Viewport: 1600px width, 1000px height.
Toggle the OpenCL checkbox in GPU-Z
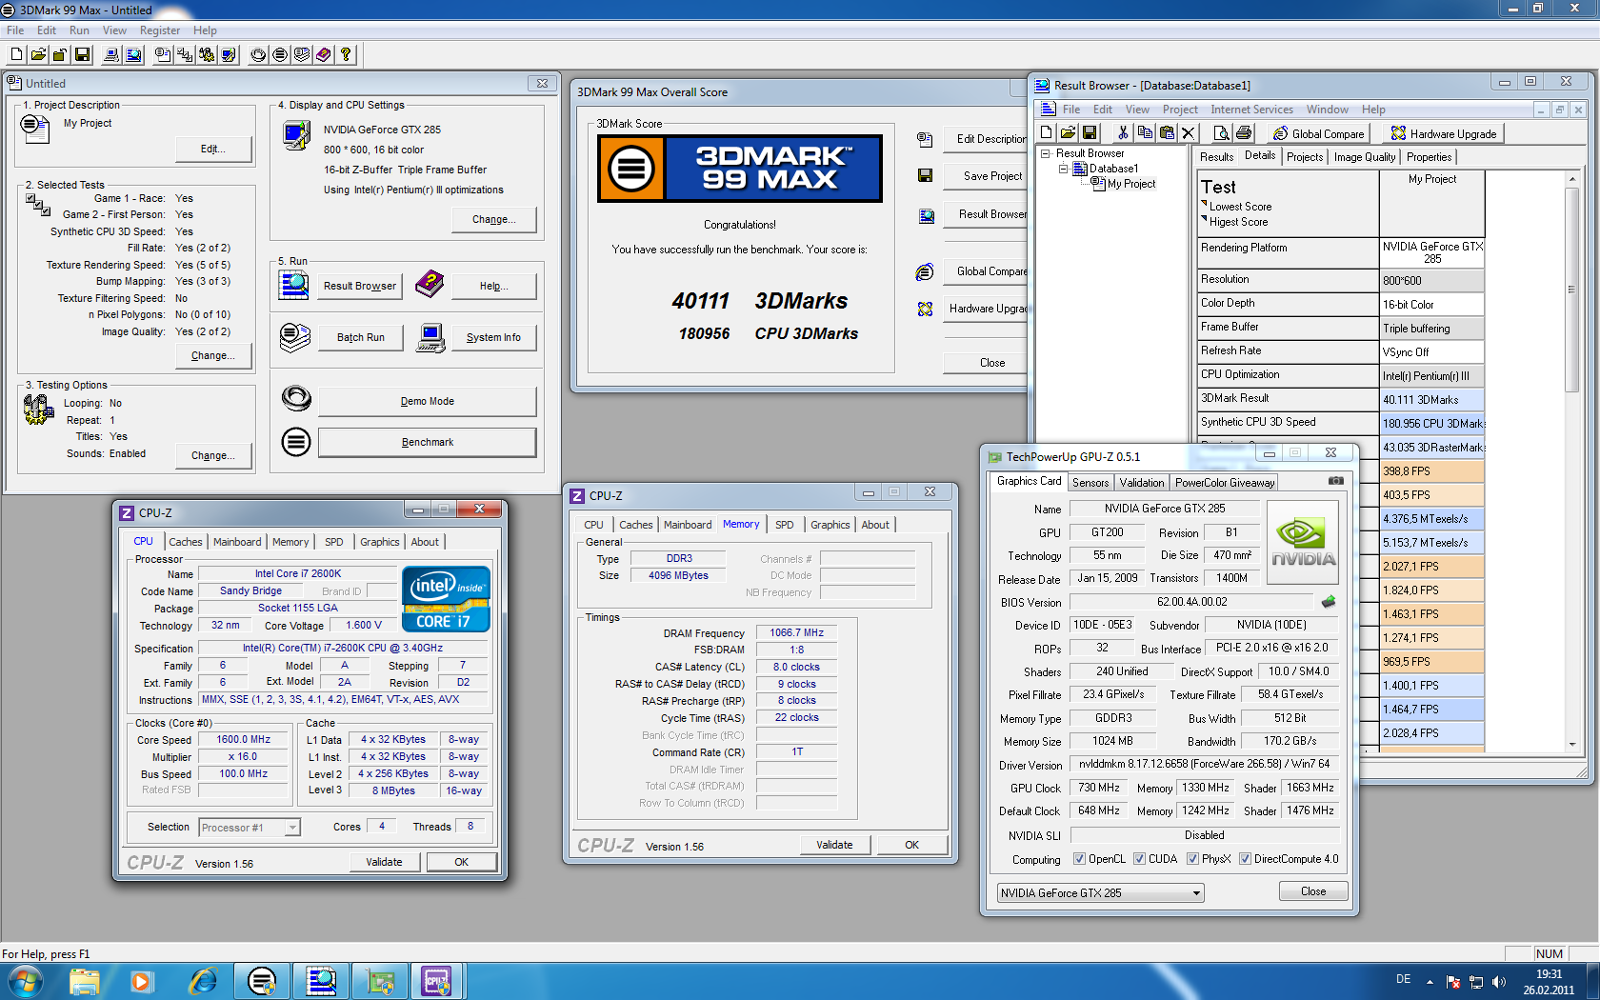[1079, 859]
